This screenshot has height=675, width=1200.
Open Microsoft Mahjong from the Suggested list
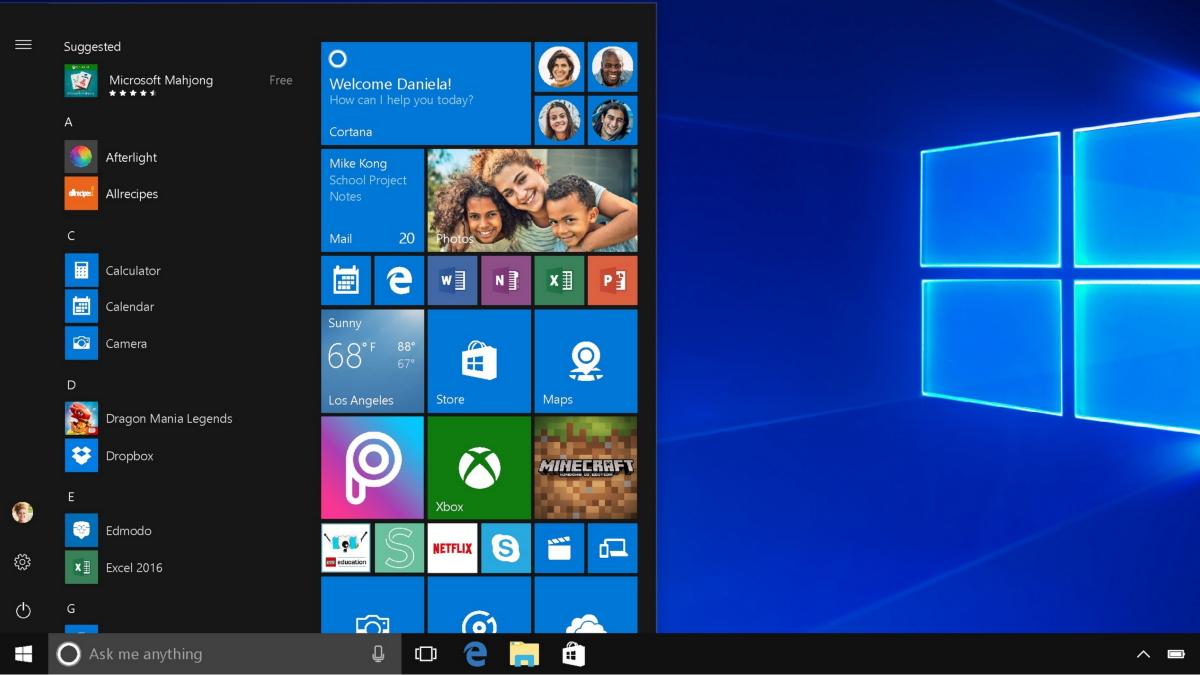pyautogui.click(x=180, y=80)
